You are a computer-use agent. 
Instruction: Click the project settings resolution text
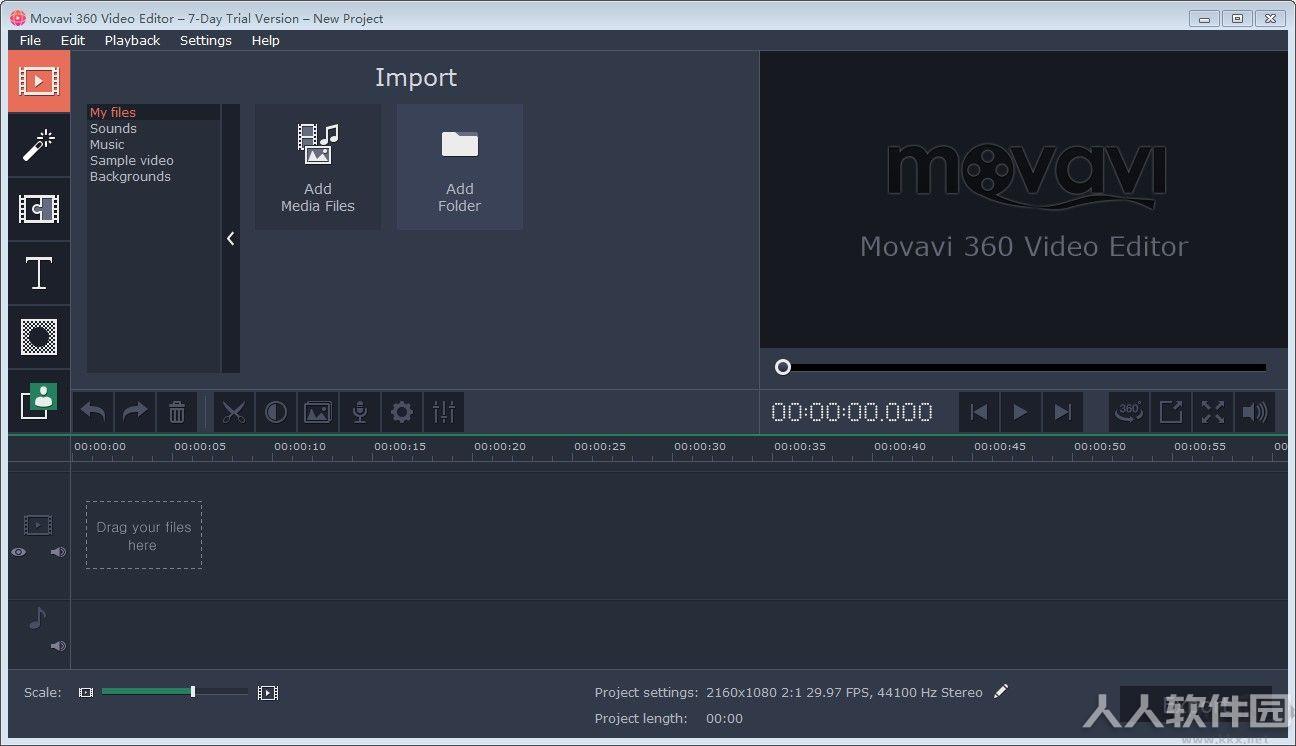coord(844,692)
